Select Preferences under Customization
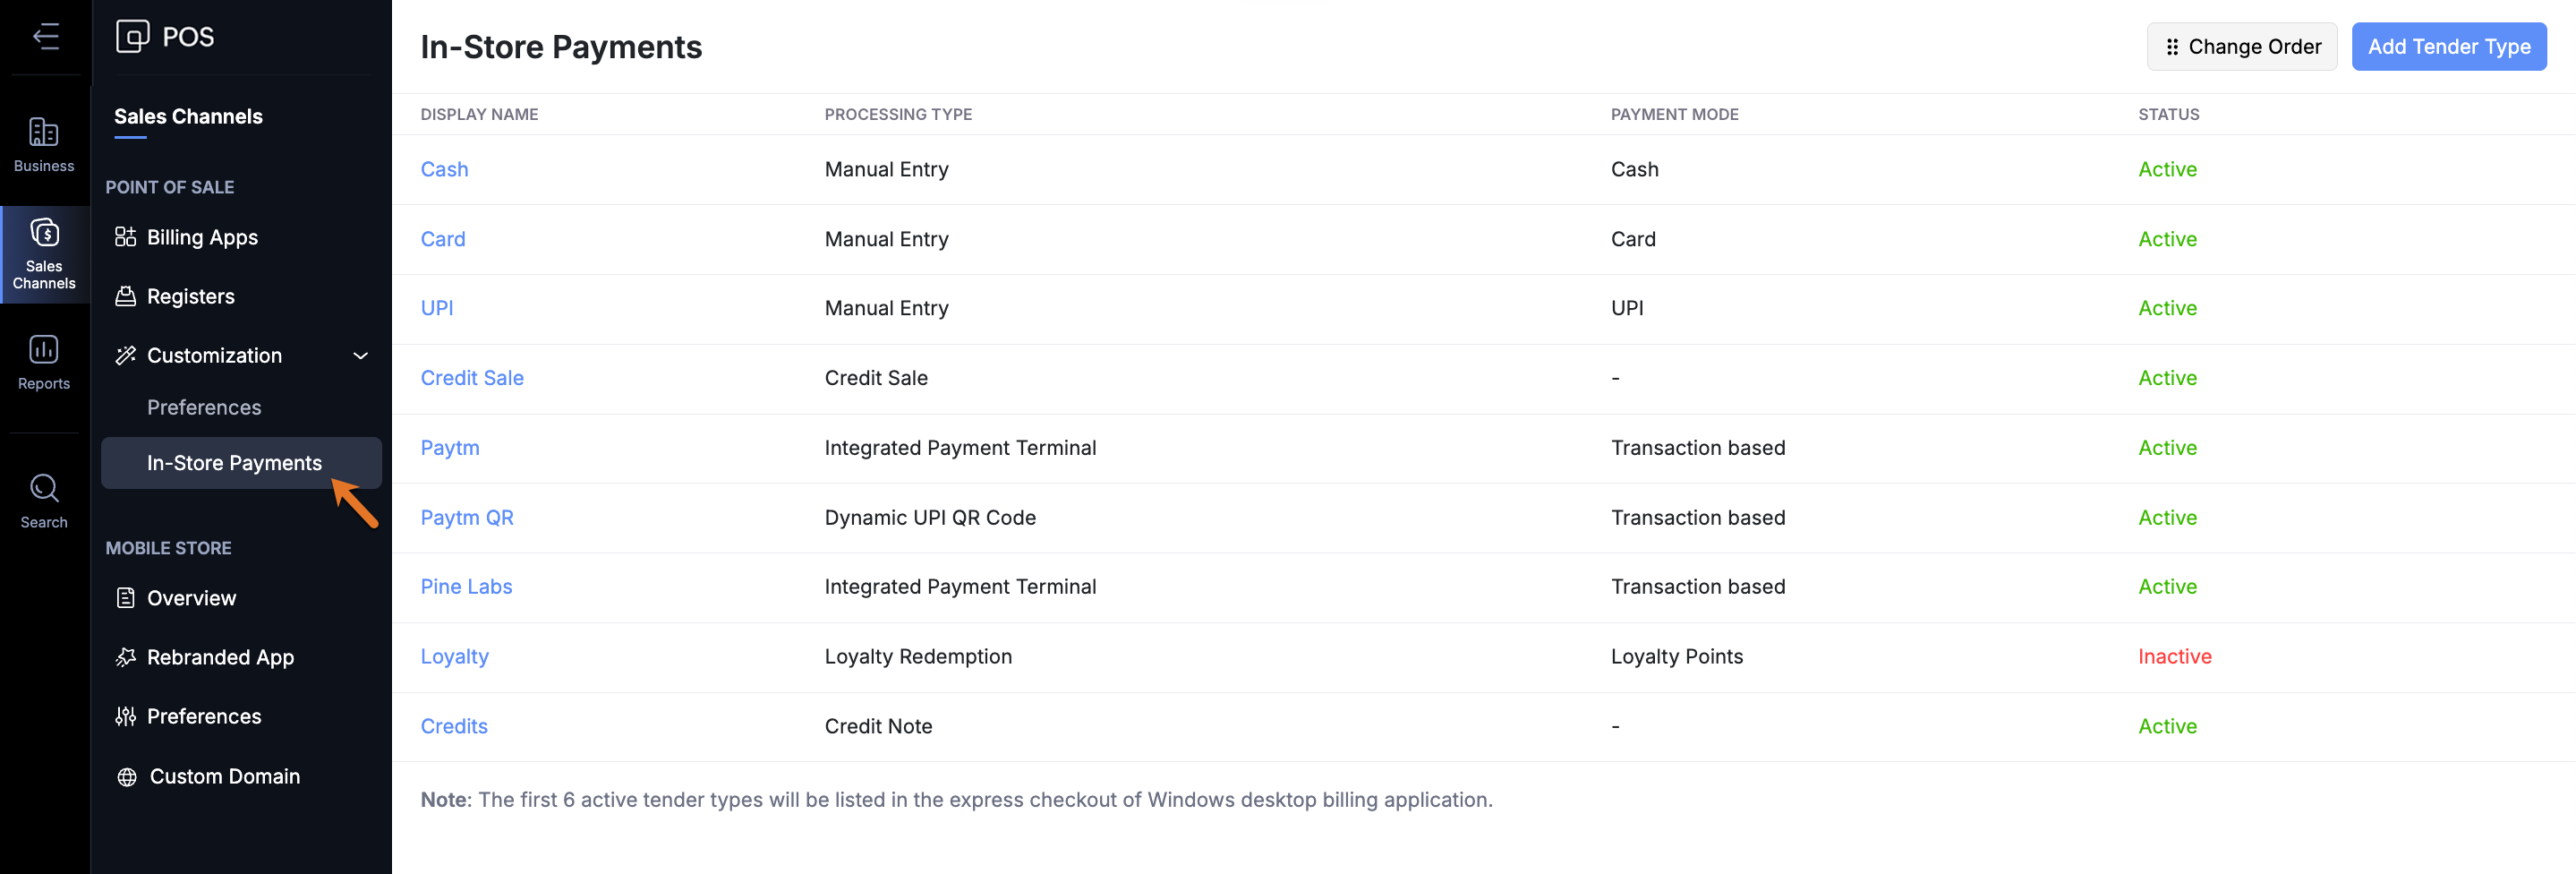The image size is (2576, 874). [x=204, y=407]
